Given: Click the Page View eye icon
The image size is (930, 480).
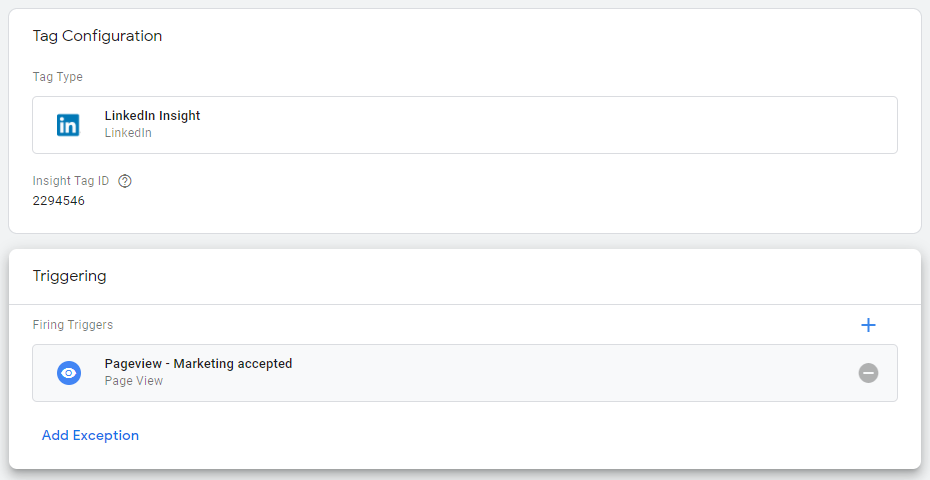Looking at the screenshot, I should coord(68,373).
